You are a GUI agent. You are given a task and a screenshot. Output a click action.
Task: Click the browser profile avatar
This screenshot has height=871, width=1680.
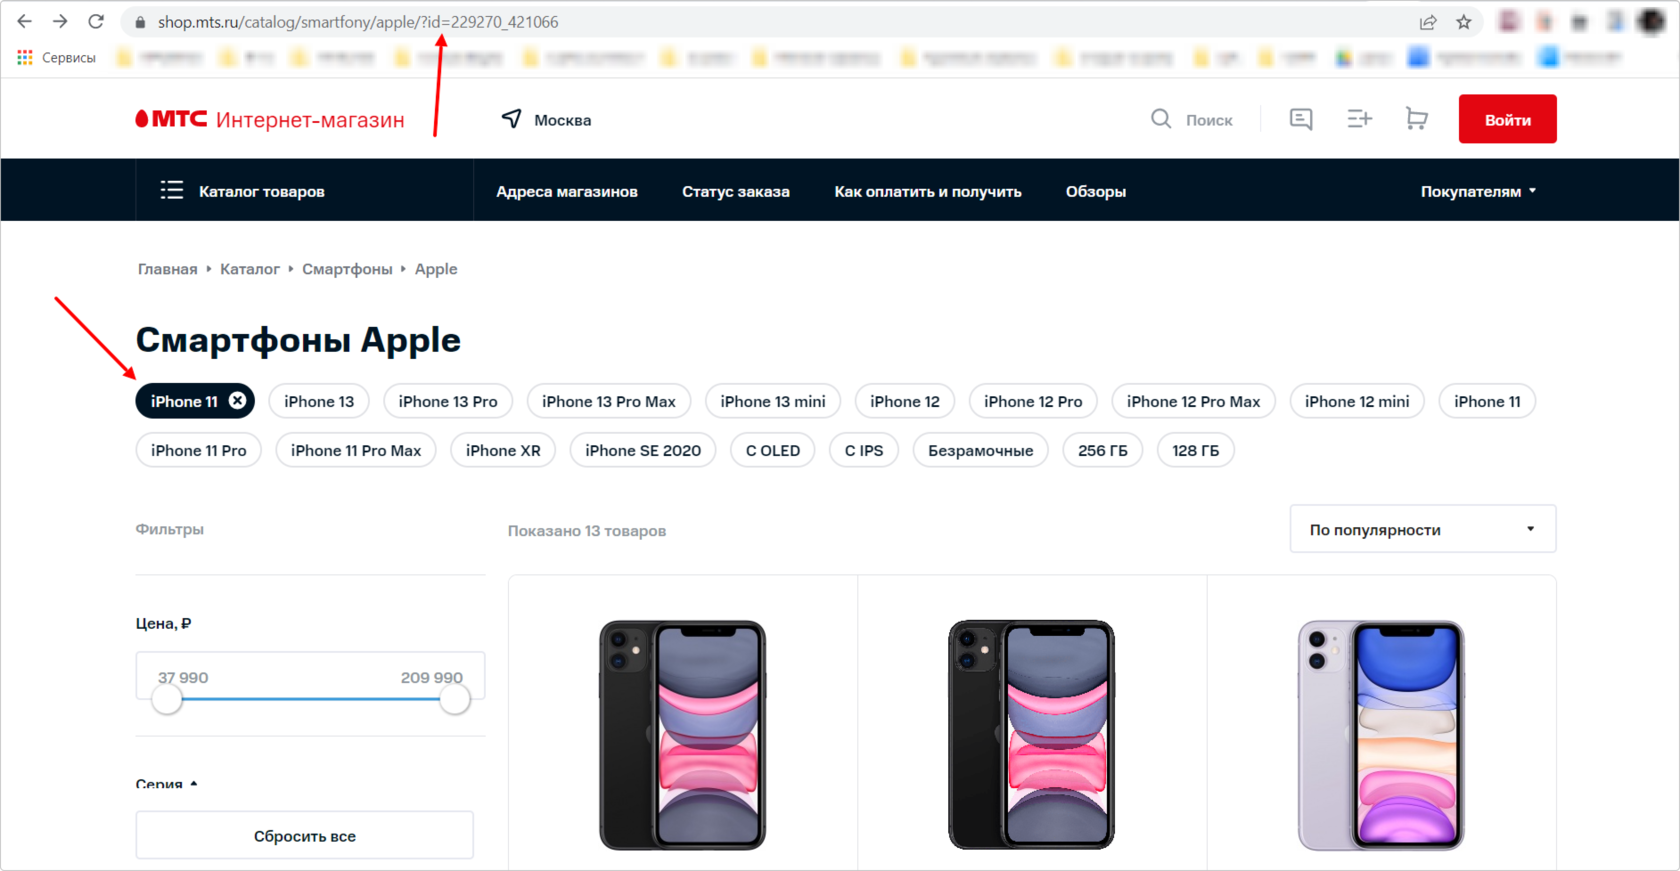[x=1651, y=21]
